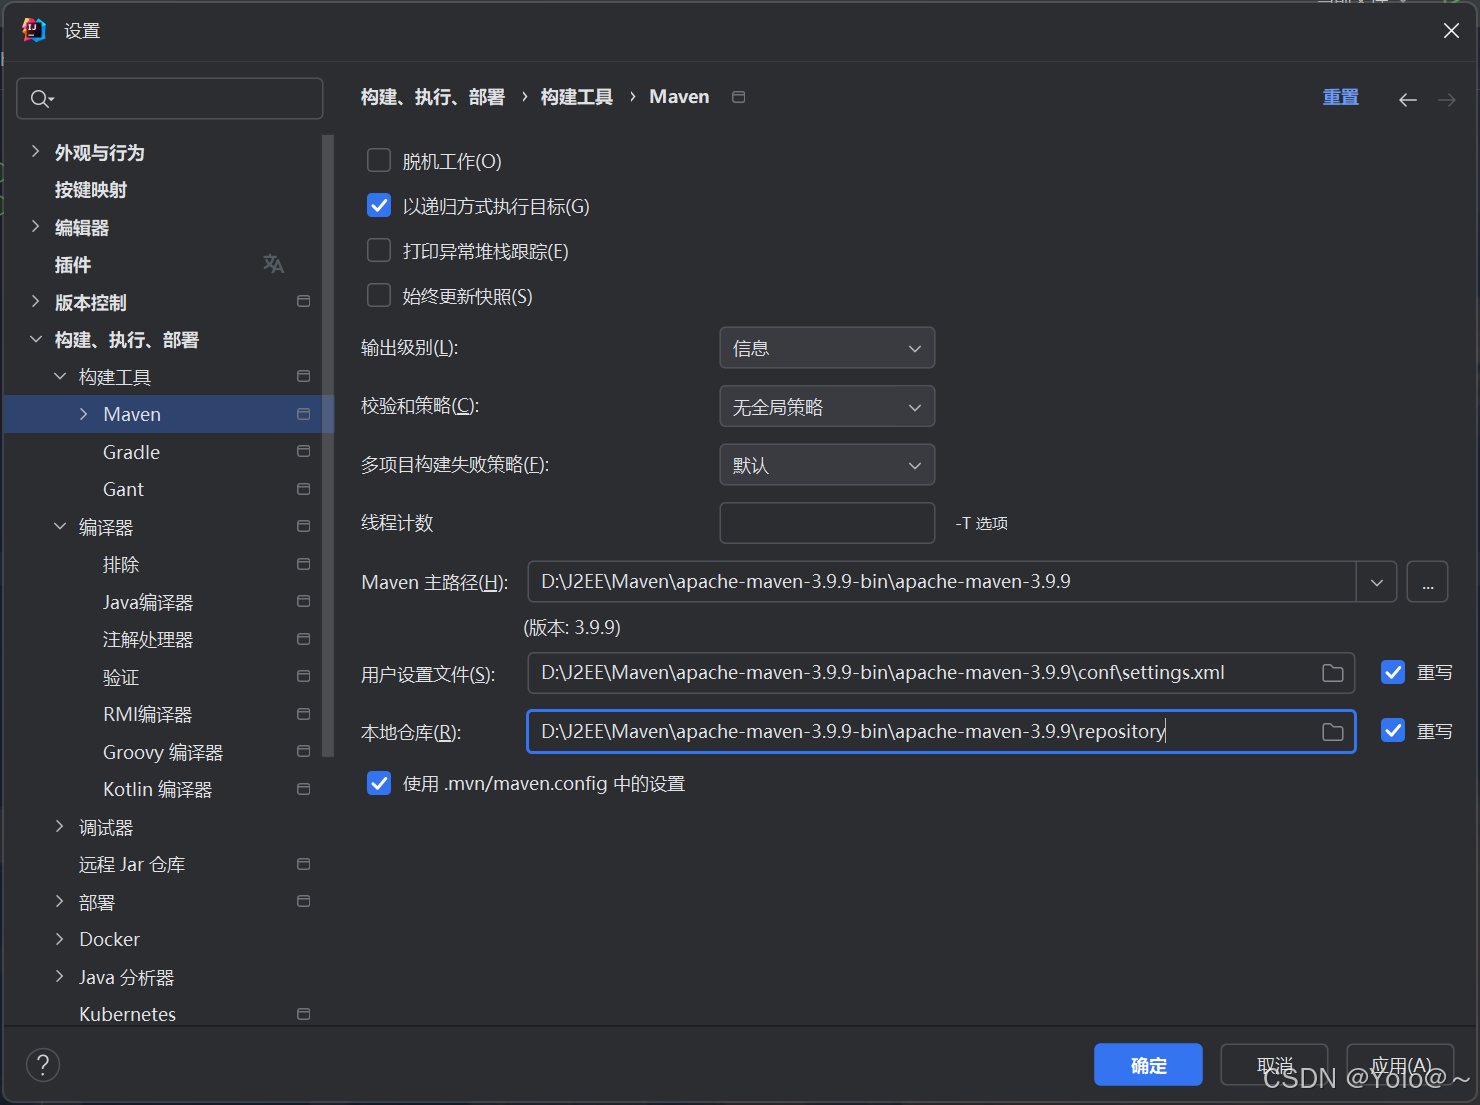Click the 线程计数 input field
This screenshot has width=1480, height=1105.
tap(827, 523)
